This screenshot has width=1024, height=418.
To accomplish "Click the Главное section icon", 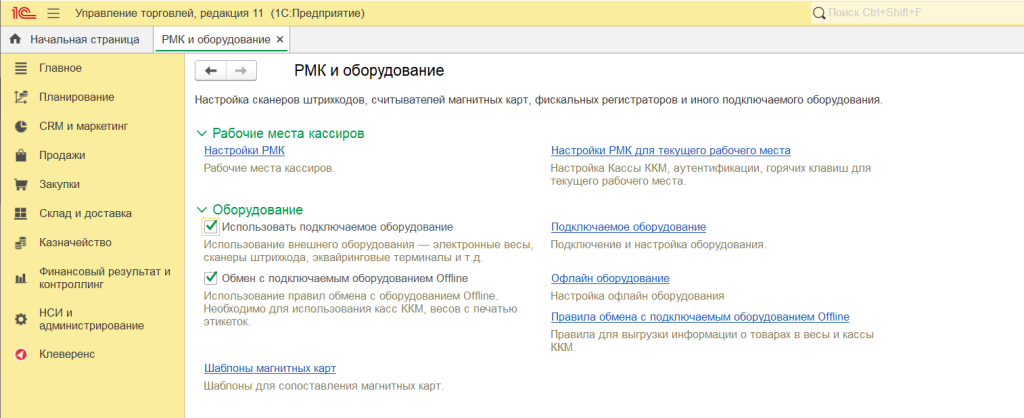I will point(21,68).
